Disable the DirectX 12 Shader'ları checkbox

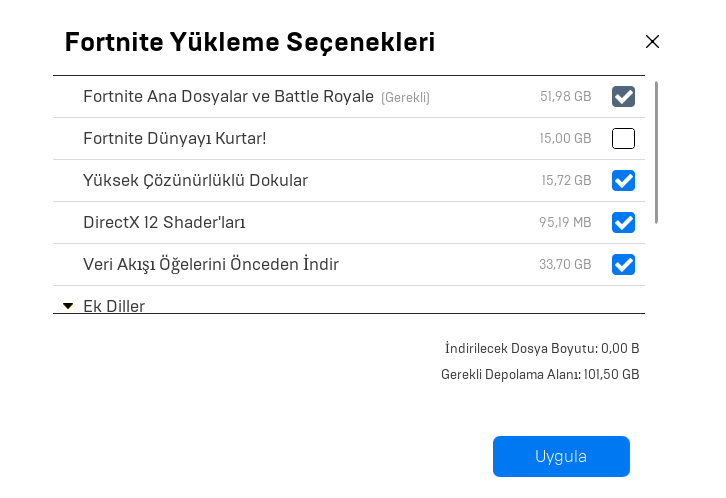point(624,222)
